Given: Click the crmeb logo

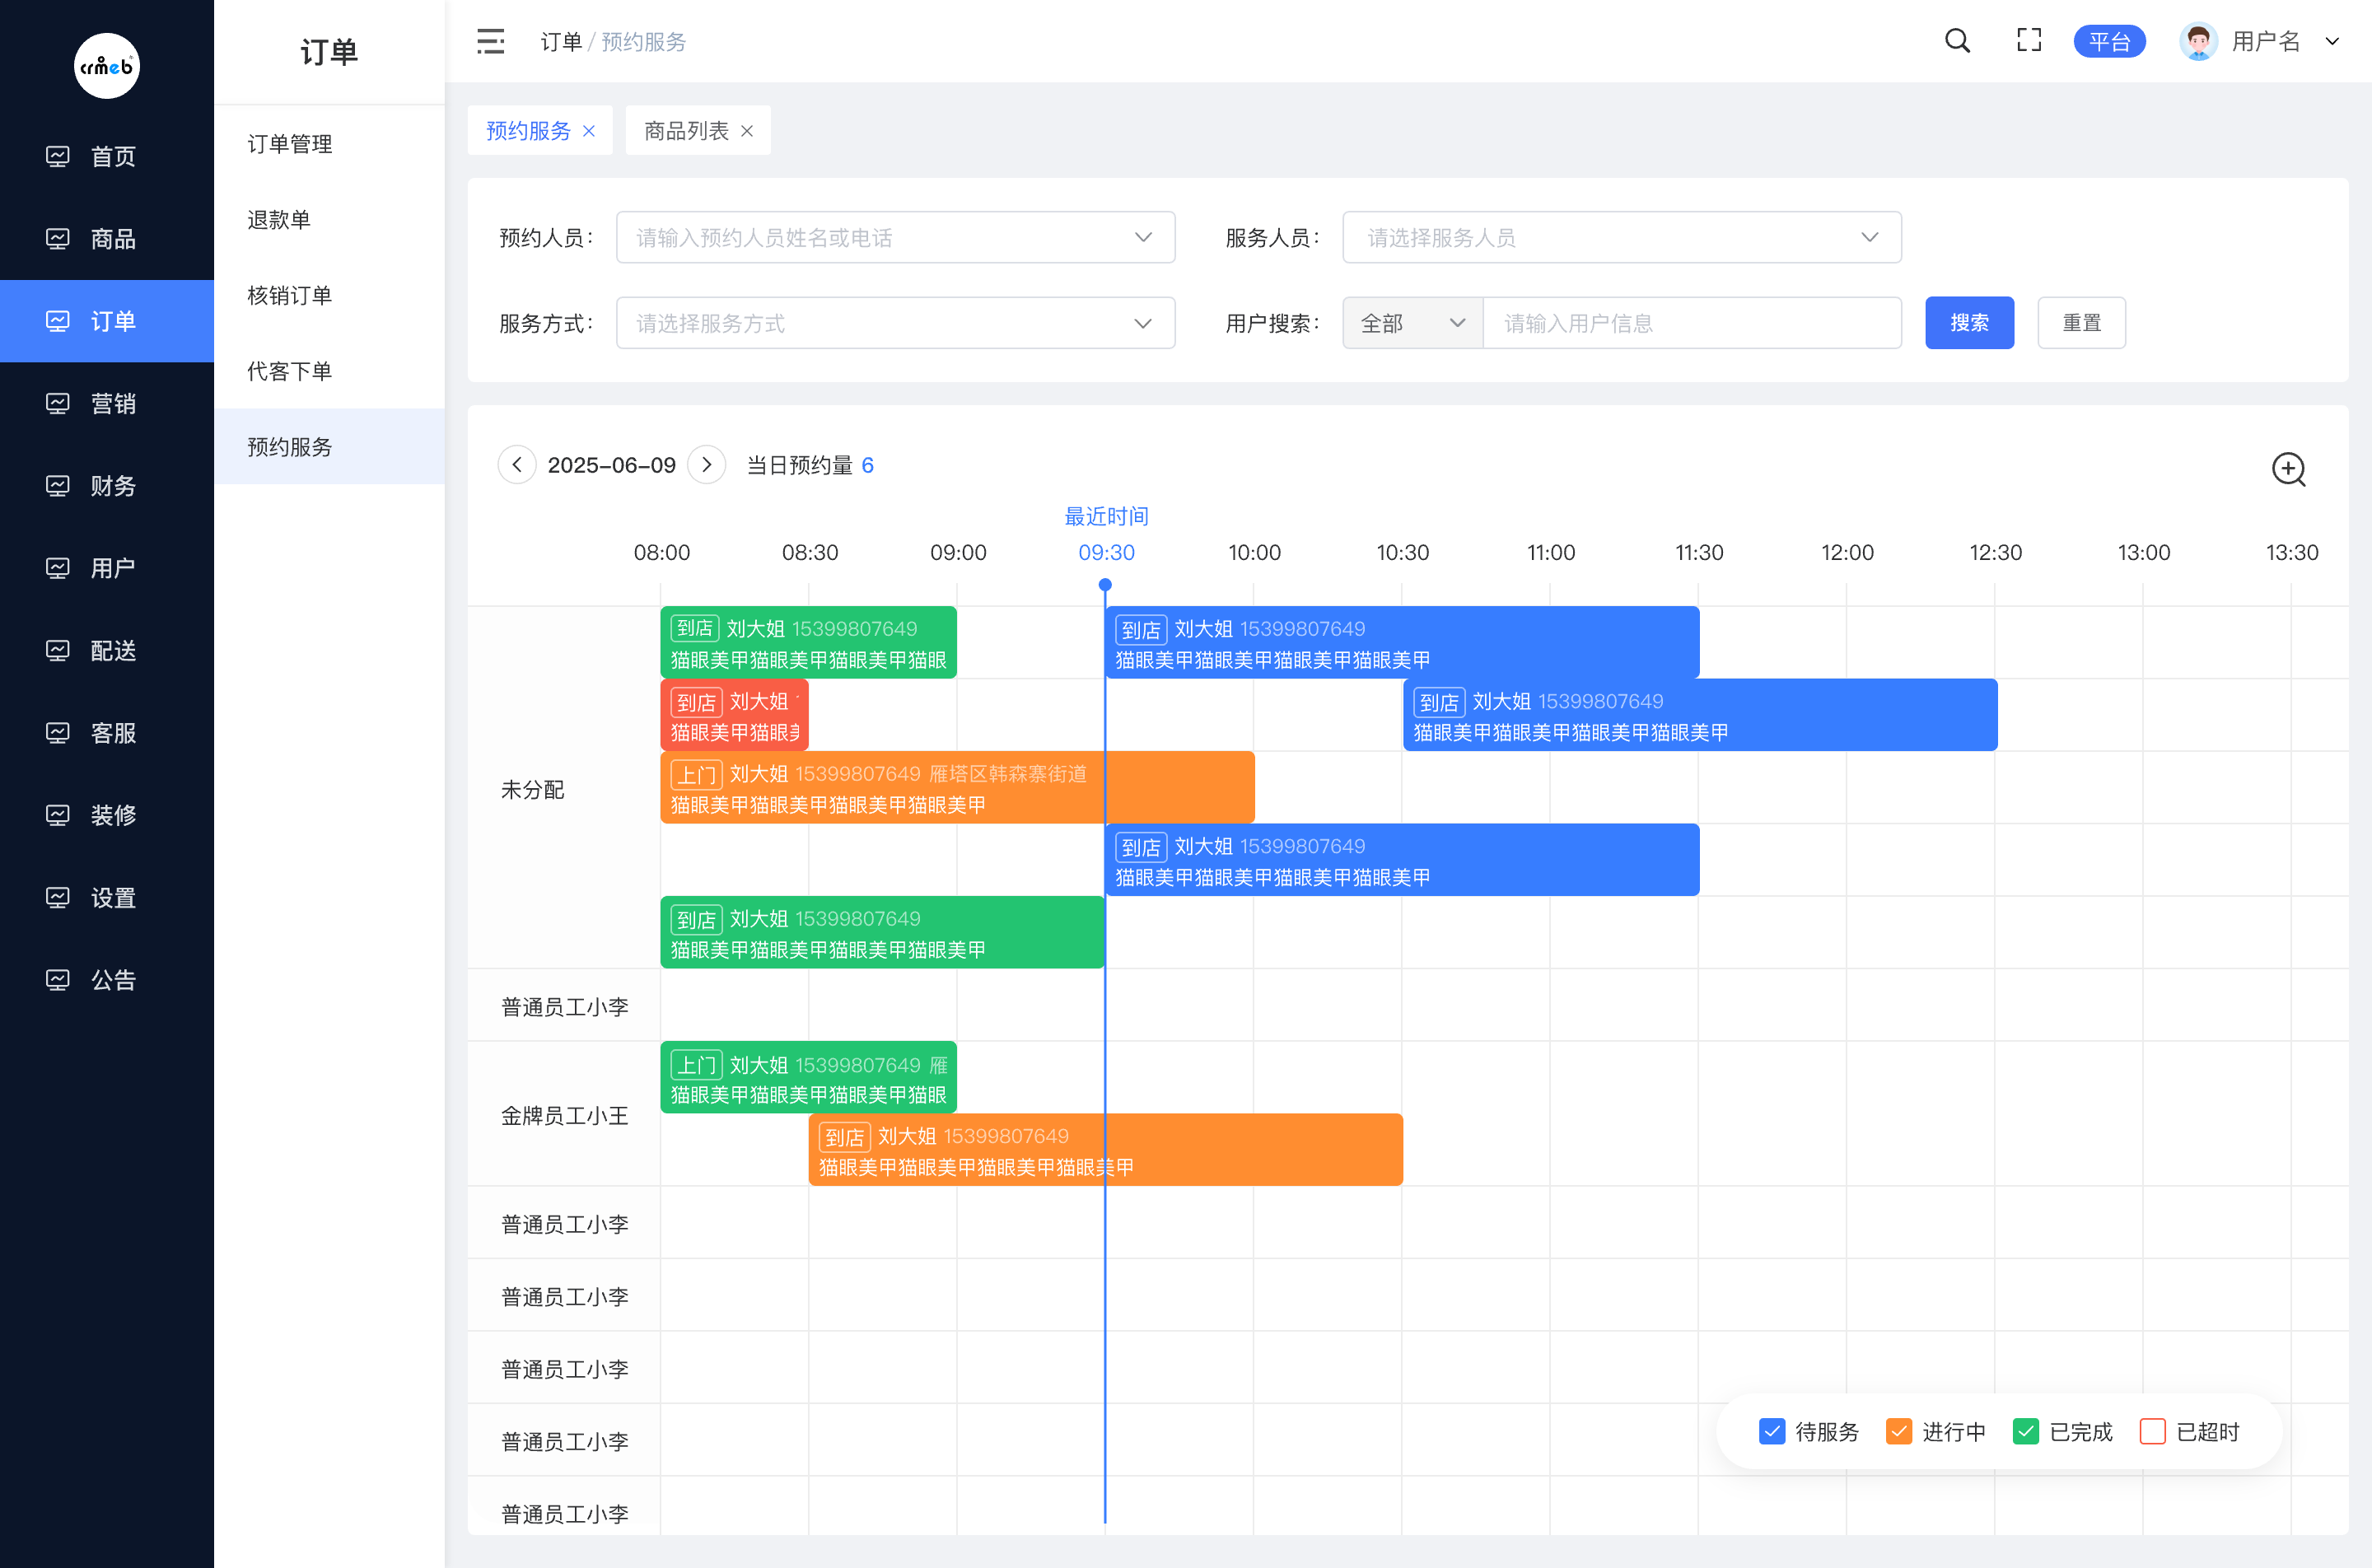Looking at the screenshot, I should coord(107,66).
